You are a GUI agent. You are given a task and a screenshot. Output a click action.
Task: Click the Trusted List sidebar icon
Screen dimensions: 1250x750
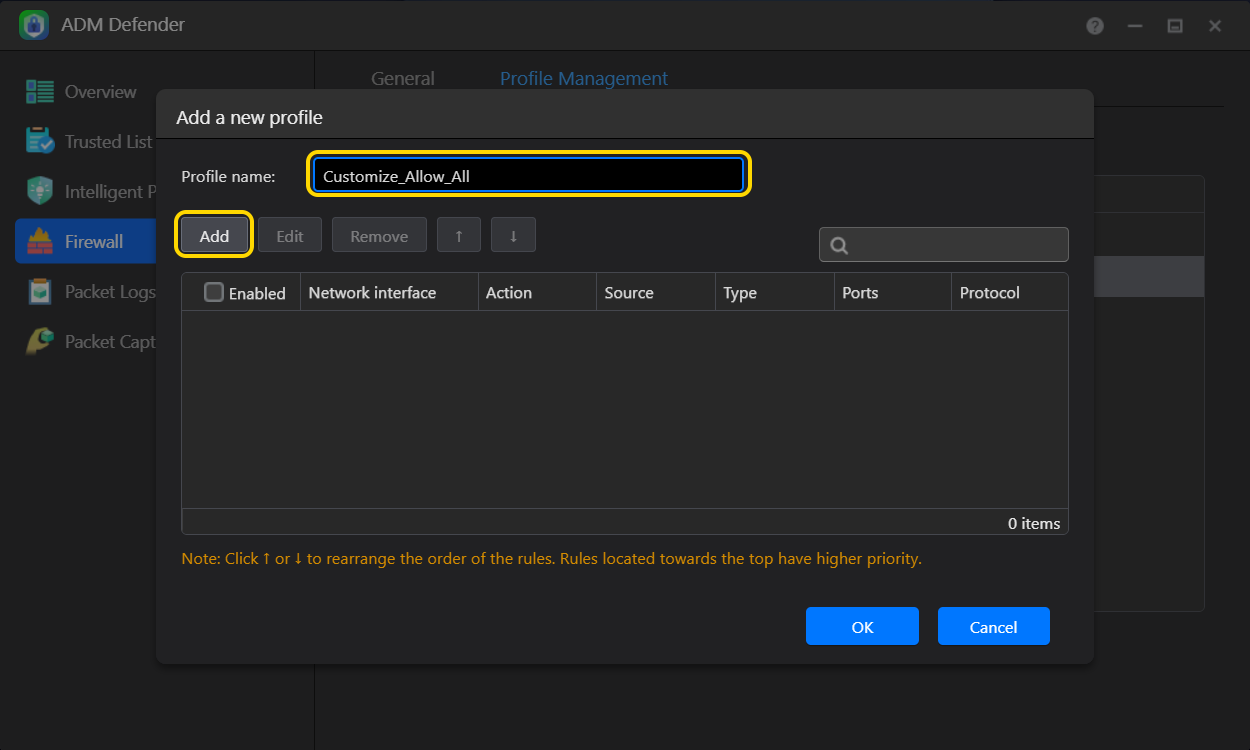[x=40, y=141]
